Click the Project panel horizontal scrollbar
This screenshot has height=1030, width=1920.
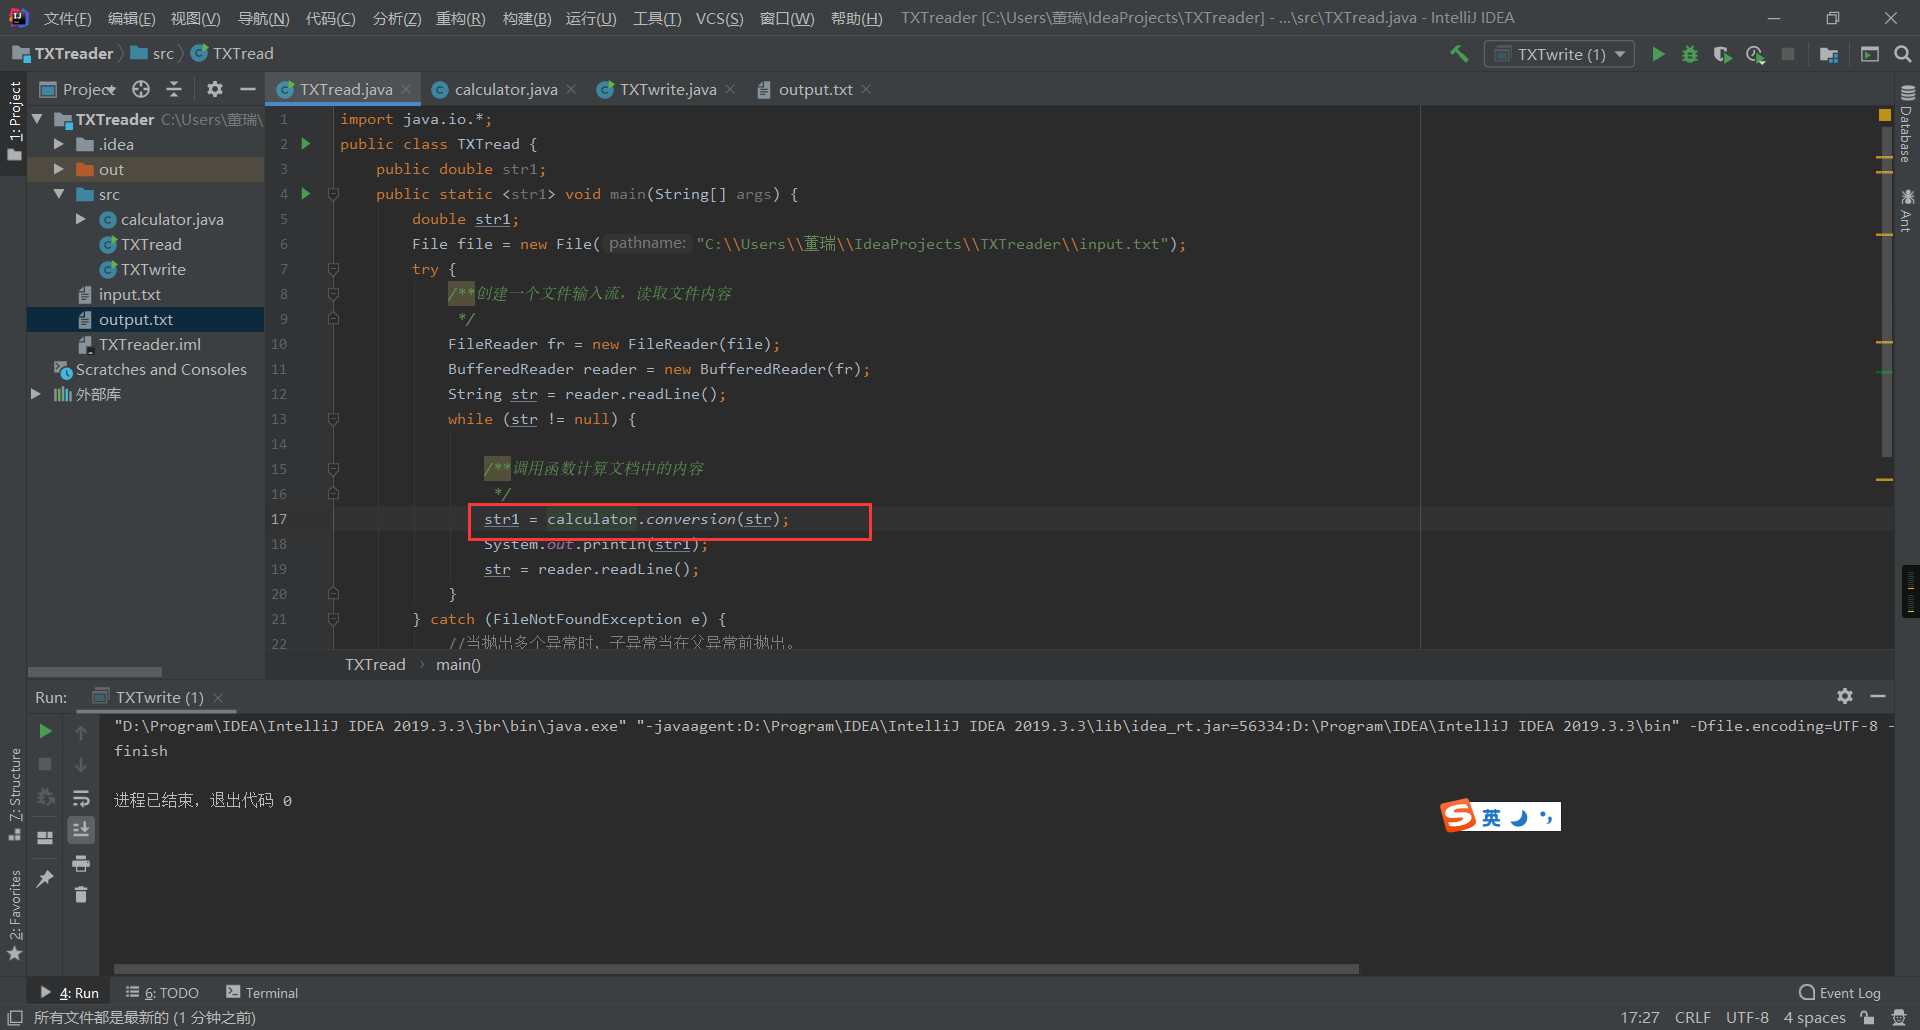point(95,672)
